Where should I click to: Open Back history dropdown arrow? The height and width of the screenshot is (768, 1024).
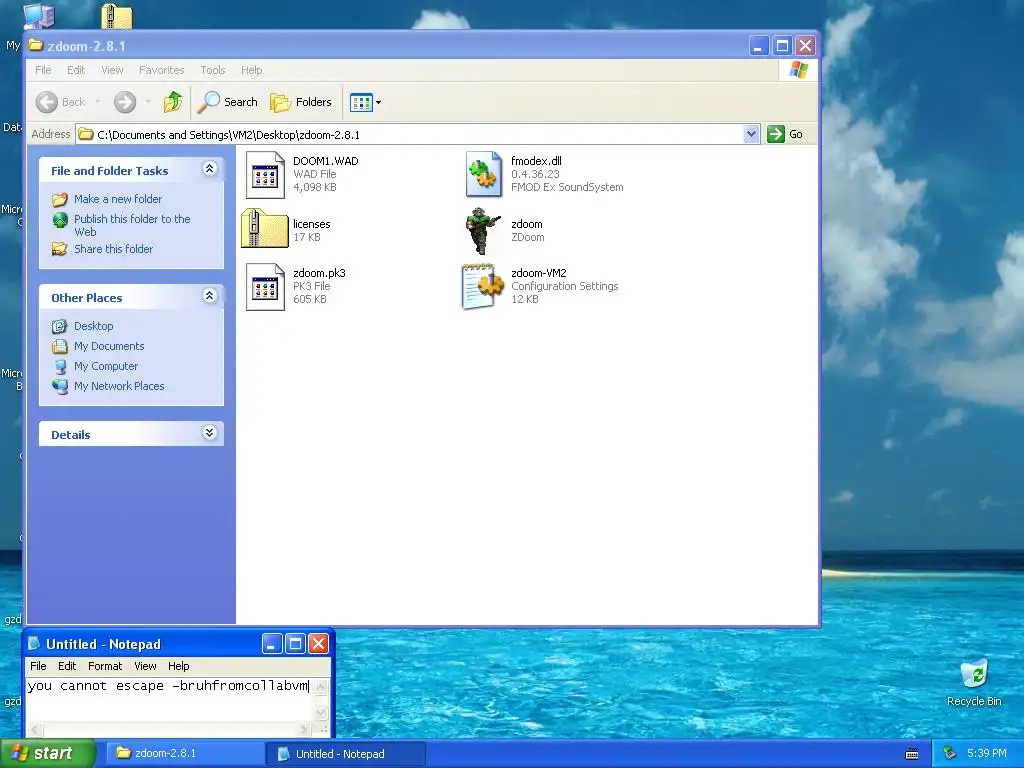click(98, 102)
